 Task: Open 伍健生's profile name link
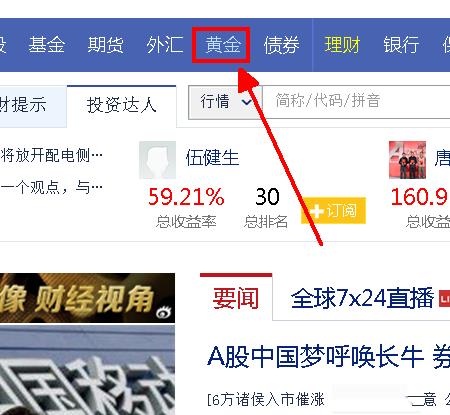point(212,158)
